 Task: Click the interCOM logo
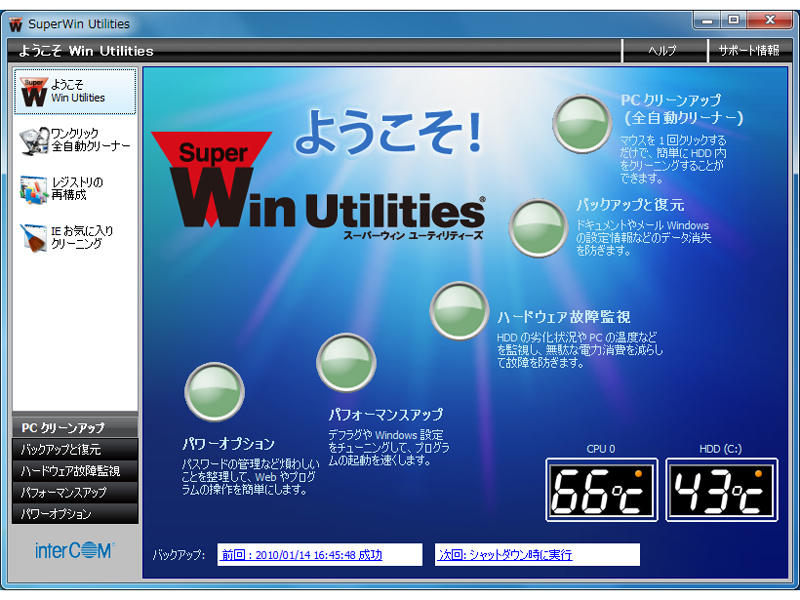[x=75, y=551]
